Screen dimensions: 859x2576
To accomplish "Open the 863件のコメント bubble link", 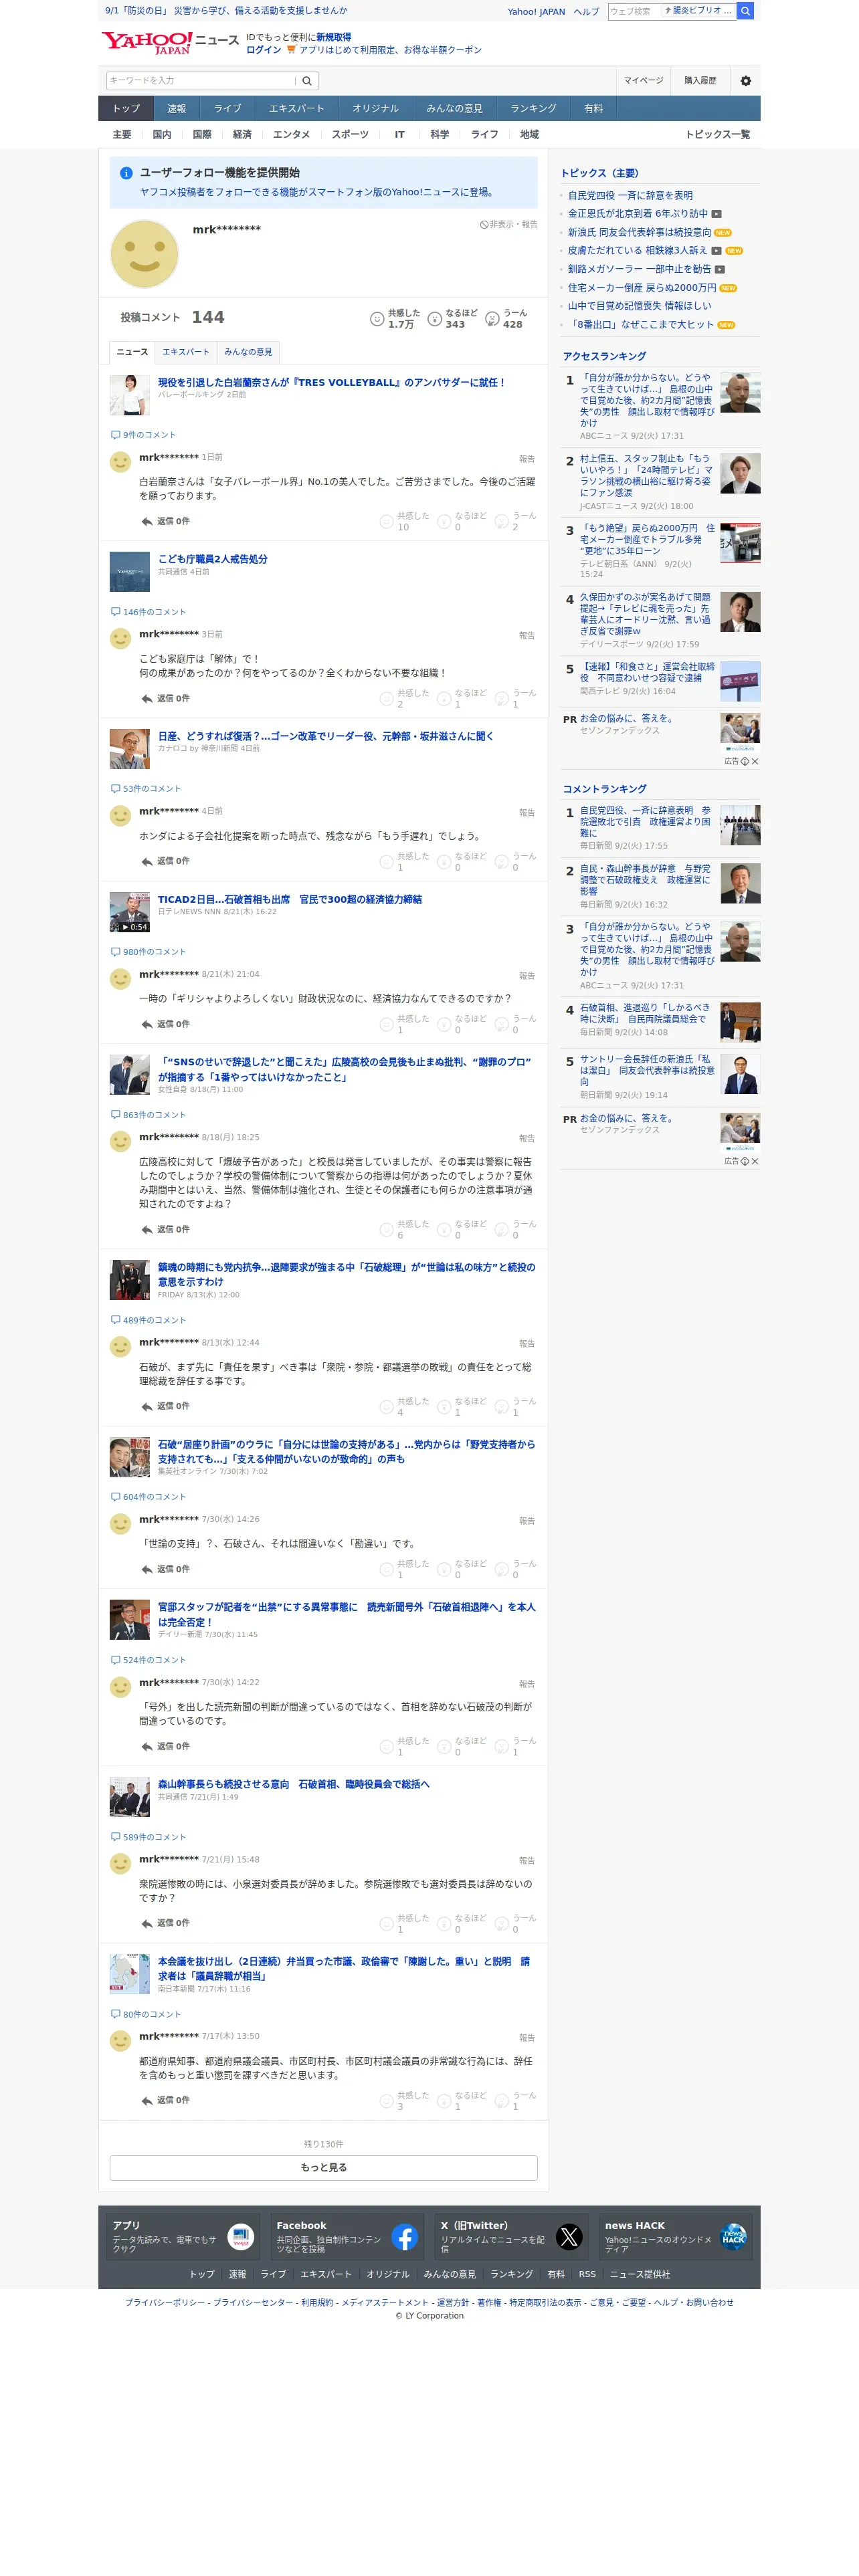I will pos(148,1115).
